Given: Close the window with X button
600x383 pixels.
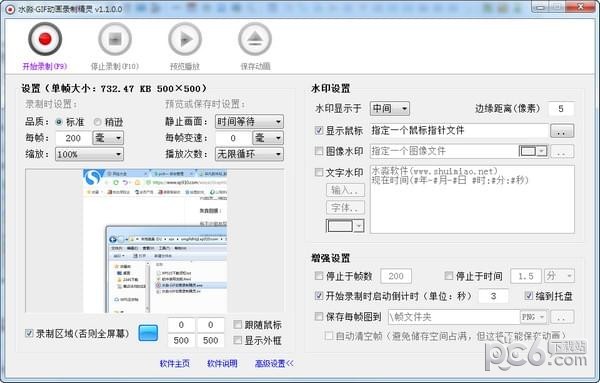Looking at the screenshot, I should [580, 7].
